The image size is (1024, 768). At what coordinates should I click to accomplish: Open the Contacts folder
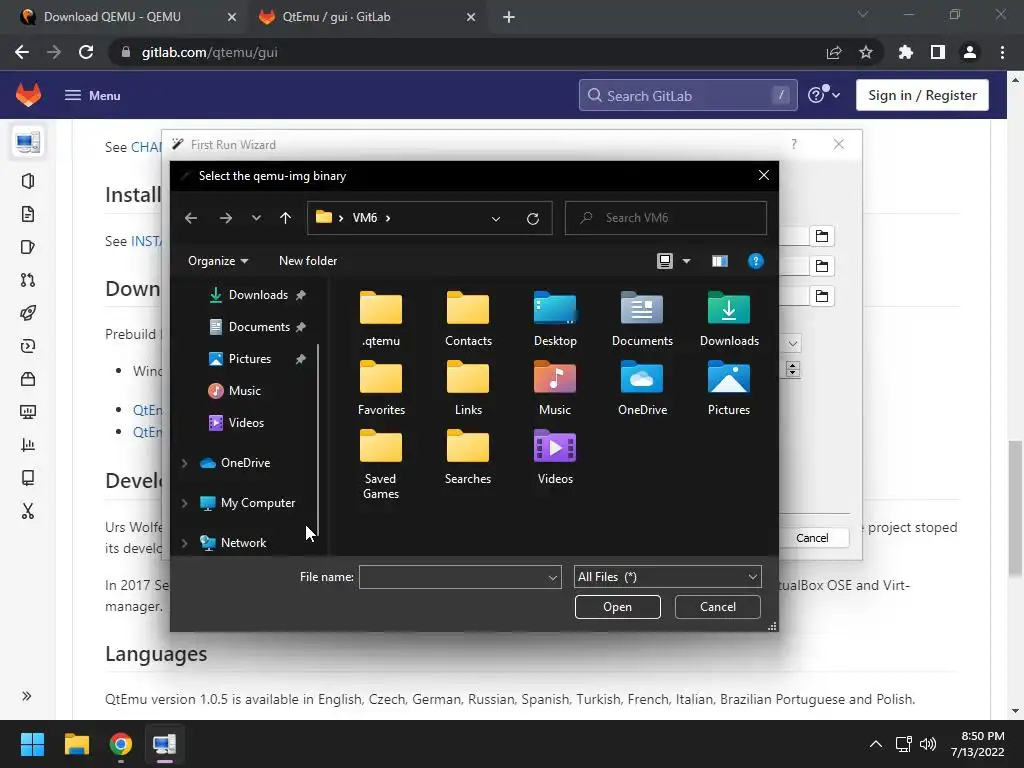(x=468, y=319)
